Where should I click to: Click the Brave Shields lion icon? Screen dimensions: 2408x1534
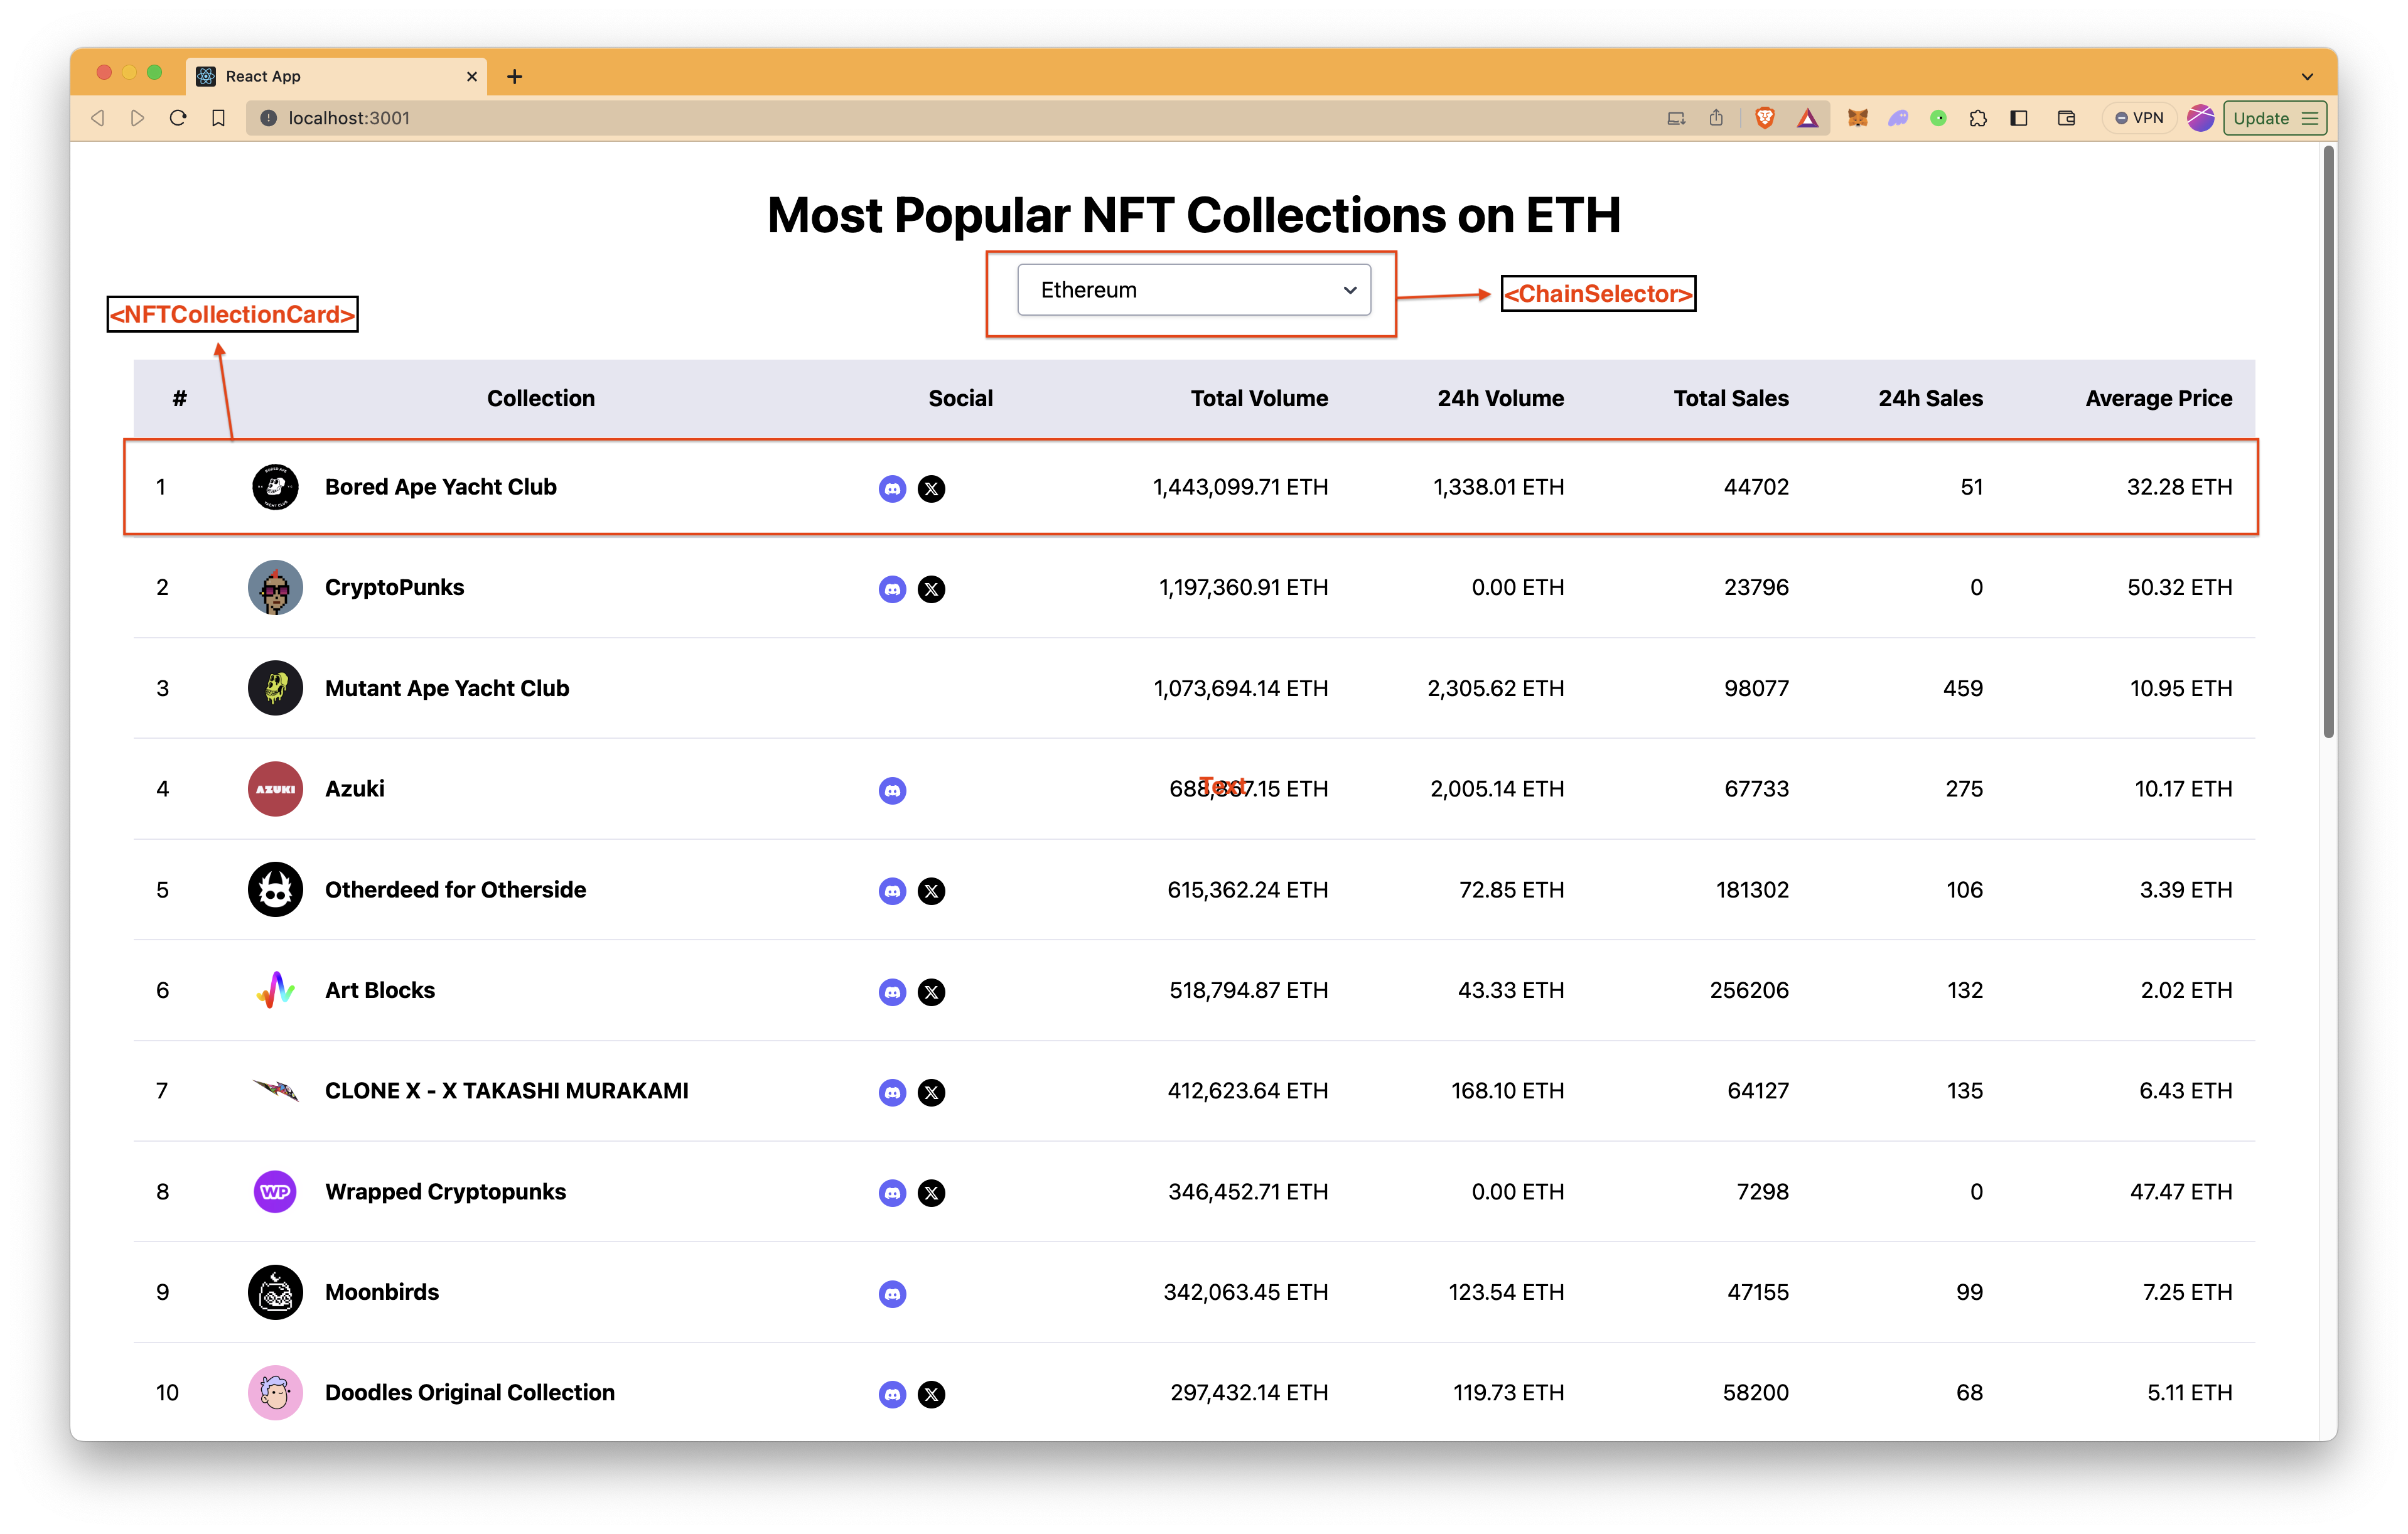coord(1764,118)
